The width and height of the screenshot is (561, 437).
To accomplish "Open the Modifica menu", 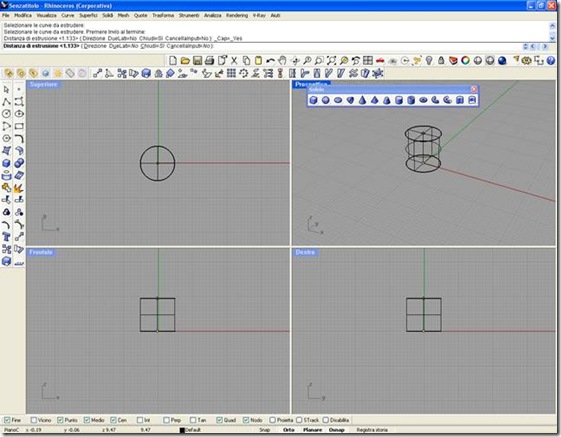I will (x=23, y=15).
